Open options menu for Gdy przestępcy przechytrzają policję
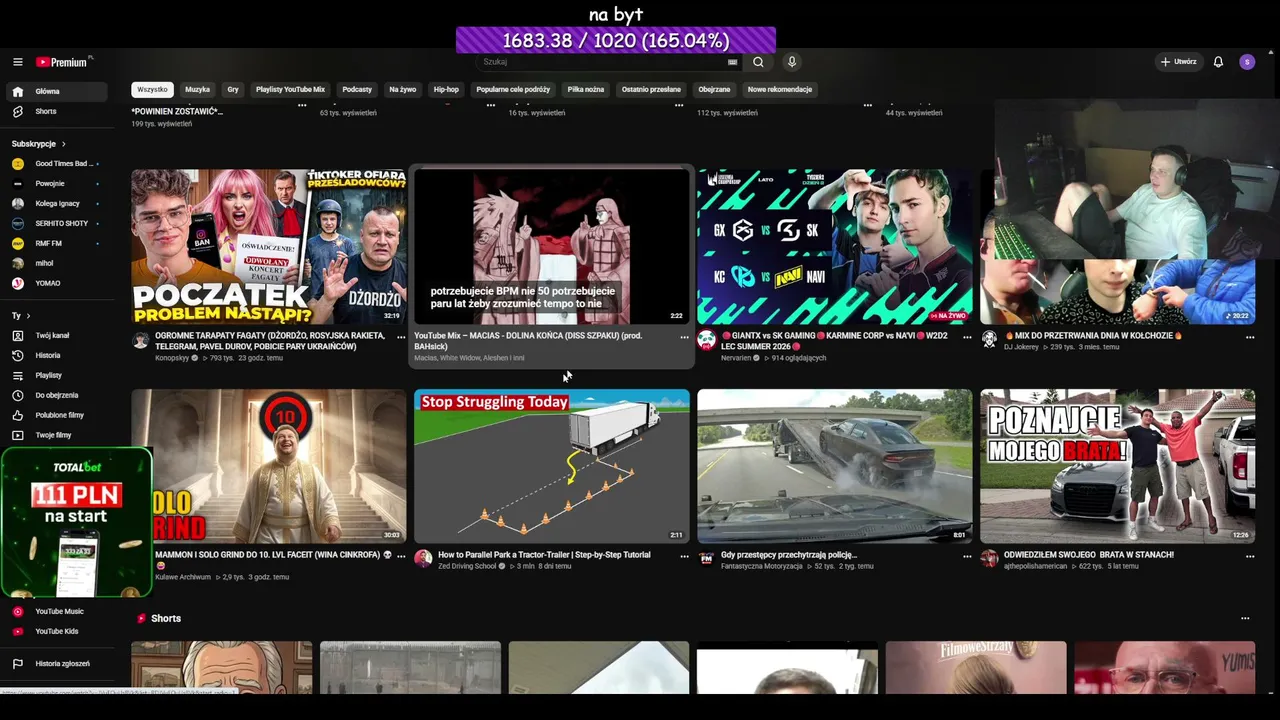Screen dimensions: 1280x720 tap(967, 556)
